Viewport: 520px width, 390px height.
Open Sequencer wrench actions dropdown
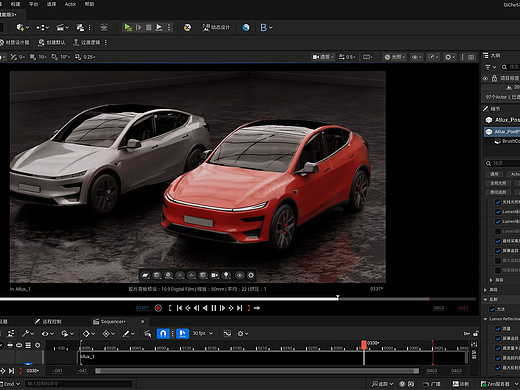pos(28,333)
